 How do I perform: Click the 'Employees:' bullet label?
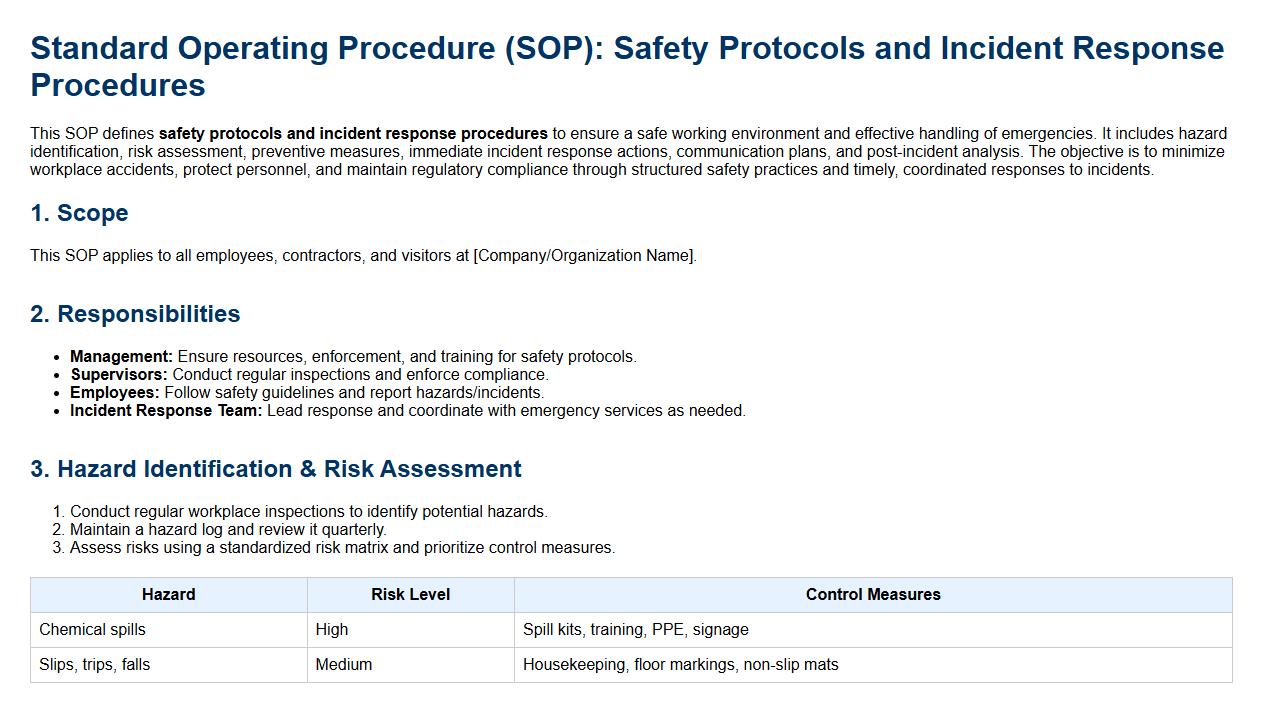coord(114,393)
